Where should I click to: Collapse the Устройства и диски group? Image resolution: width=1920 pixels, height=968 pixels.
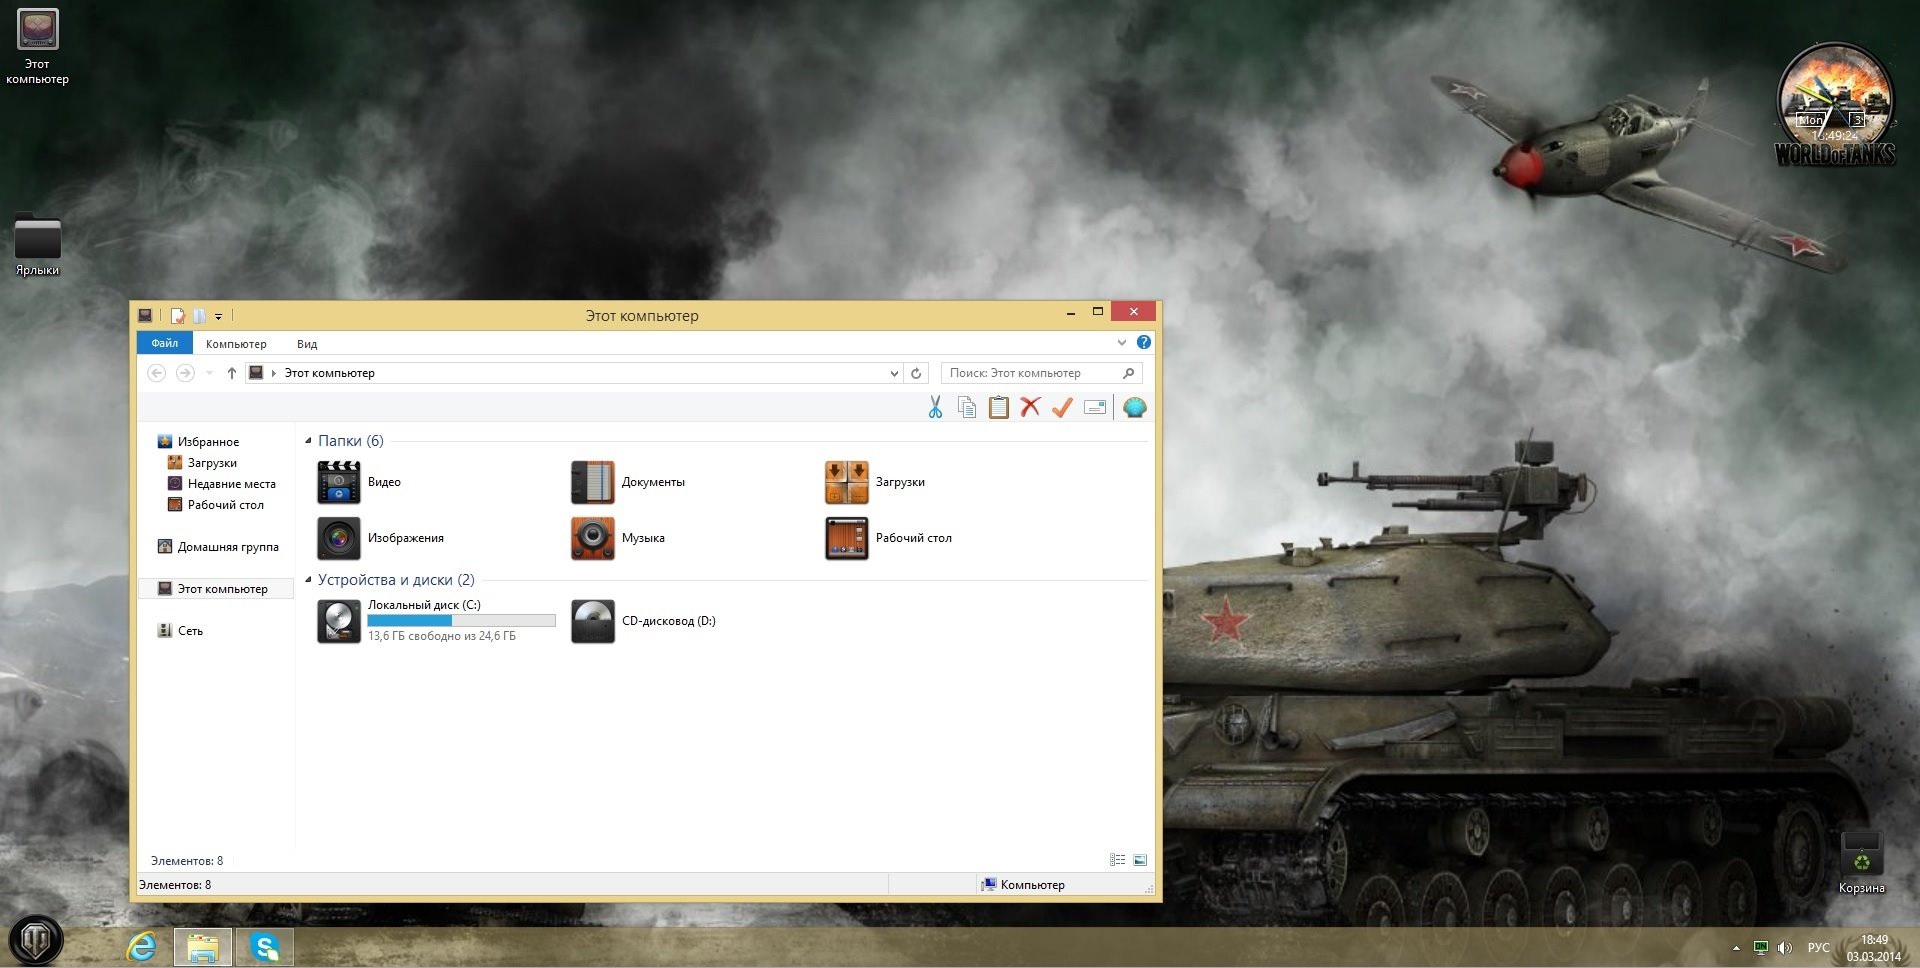308,580
